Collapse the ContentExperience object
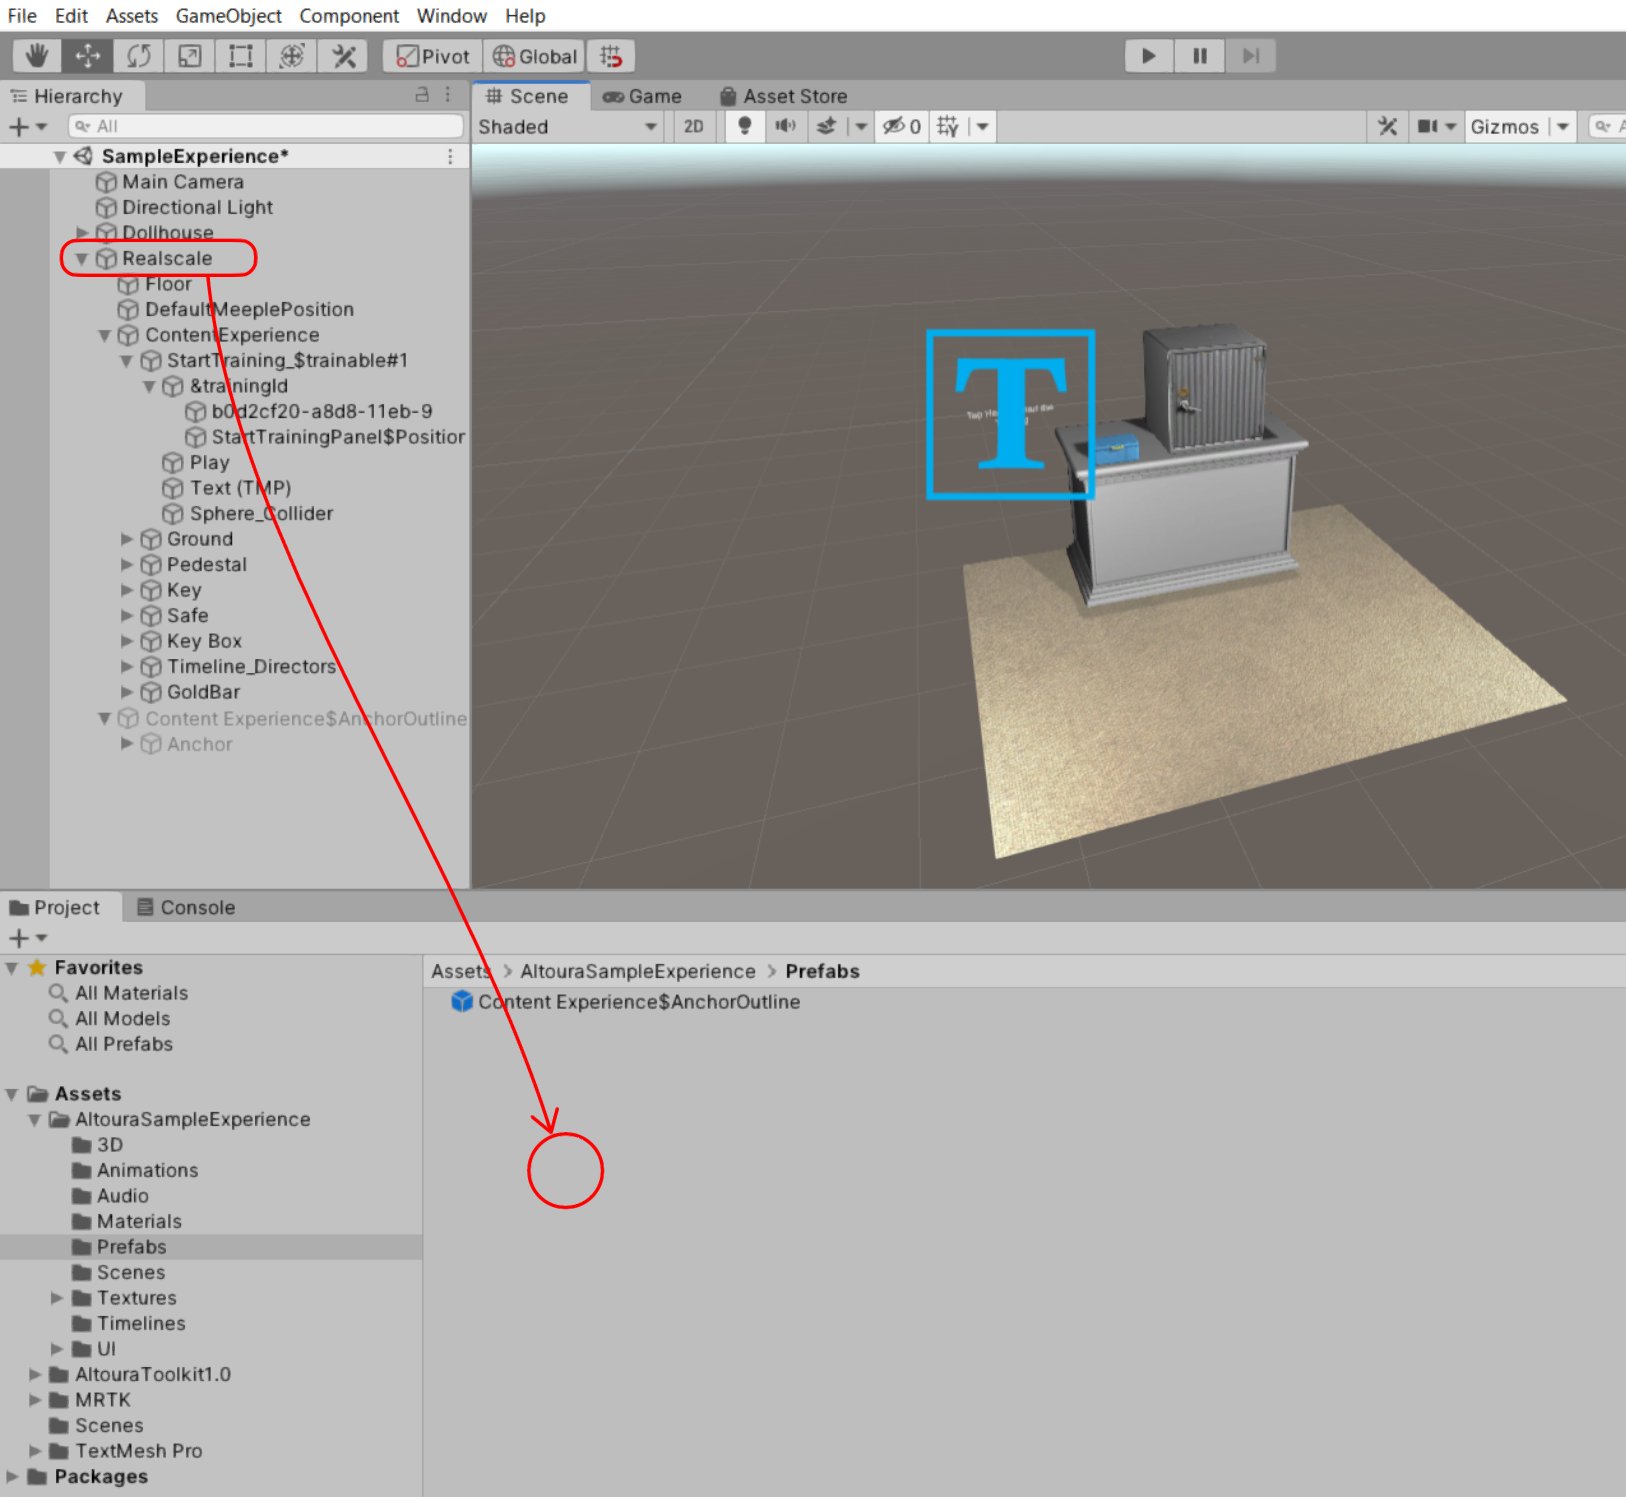 [x=104, y=335]
